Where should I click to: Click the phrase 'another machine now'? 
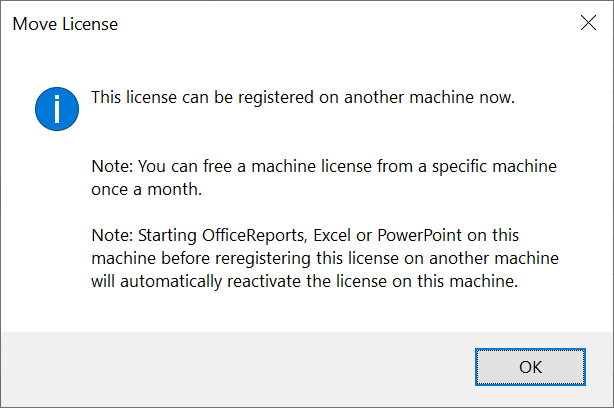point(439,97)
